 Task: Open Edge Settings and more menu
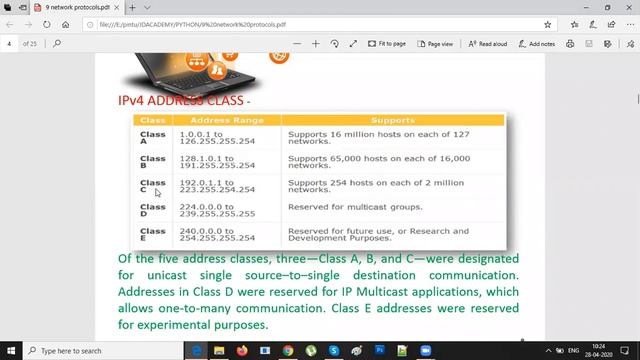pyautogui.click(x=630, y=24)
